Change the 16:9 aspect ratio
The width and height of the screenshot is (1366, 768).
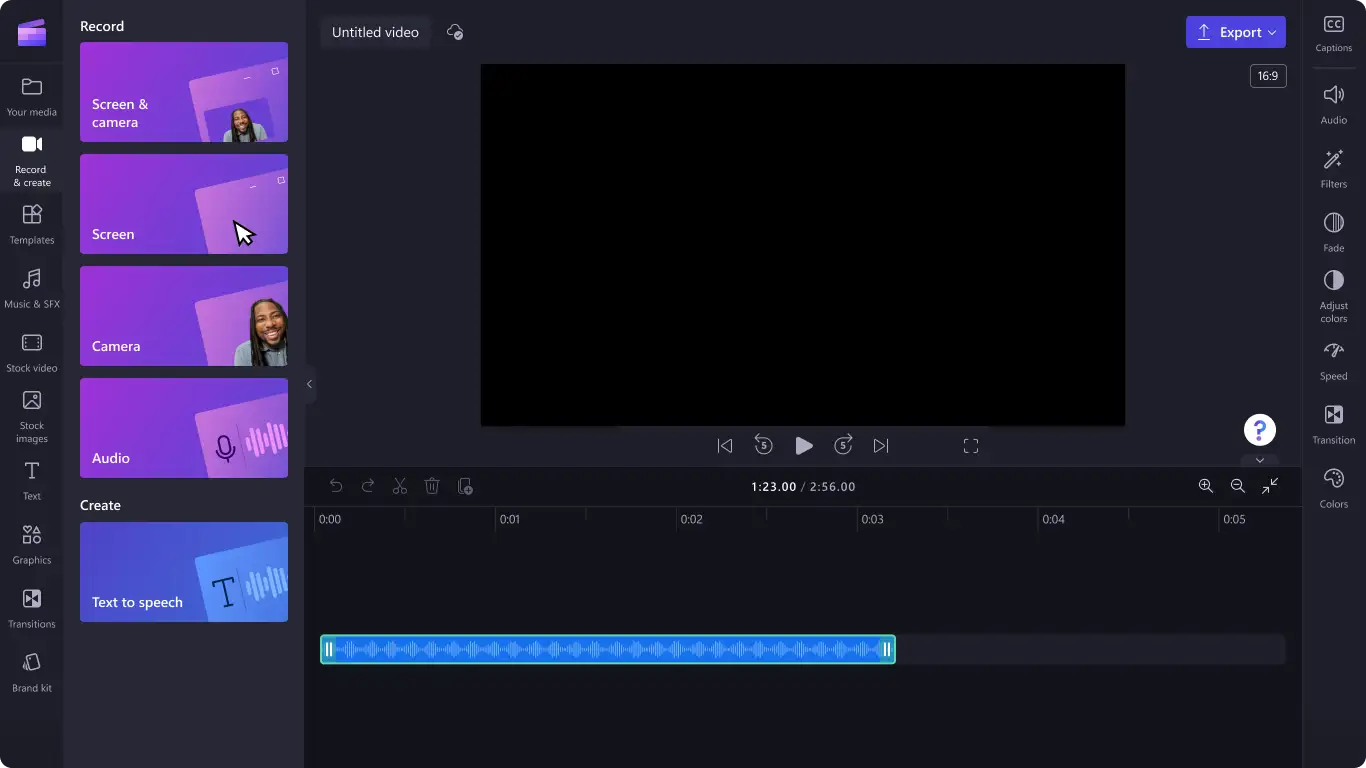(1268, 76)
